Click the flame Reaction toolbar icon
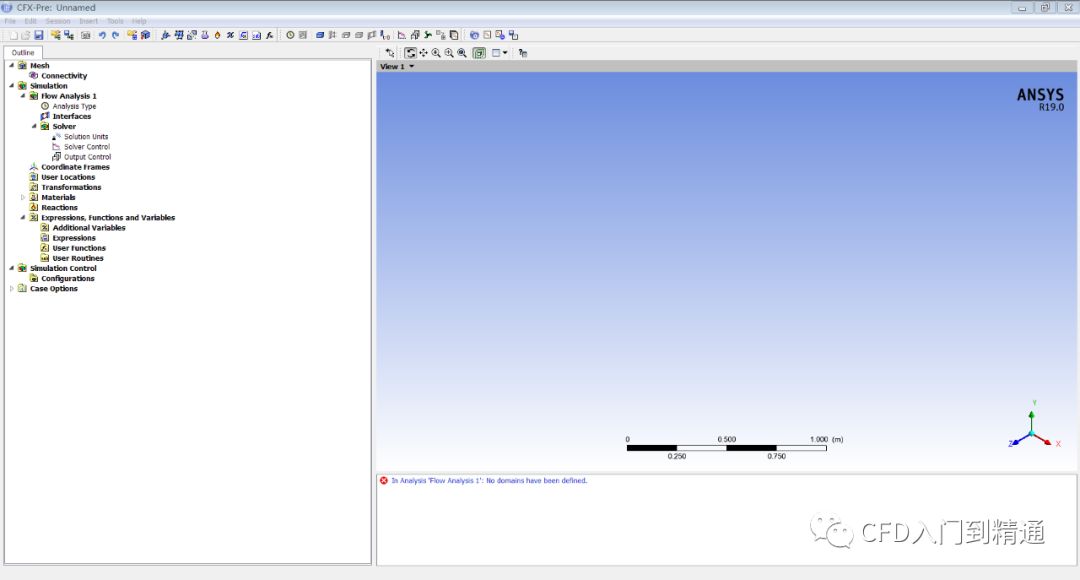Screen dimensions: 1080x580 point(217,35)
